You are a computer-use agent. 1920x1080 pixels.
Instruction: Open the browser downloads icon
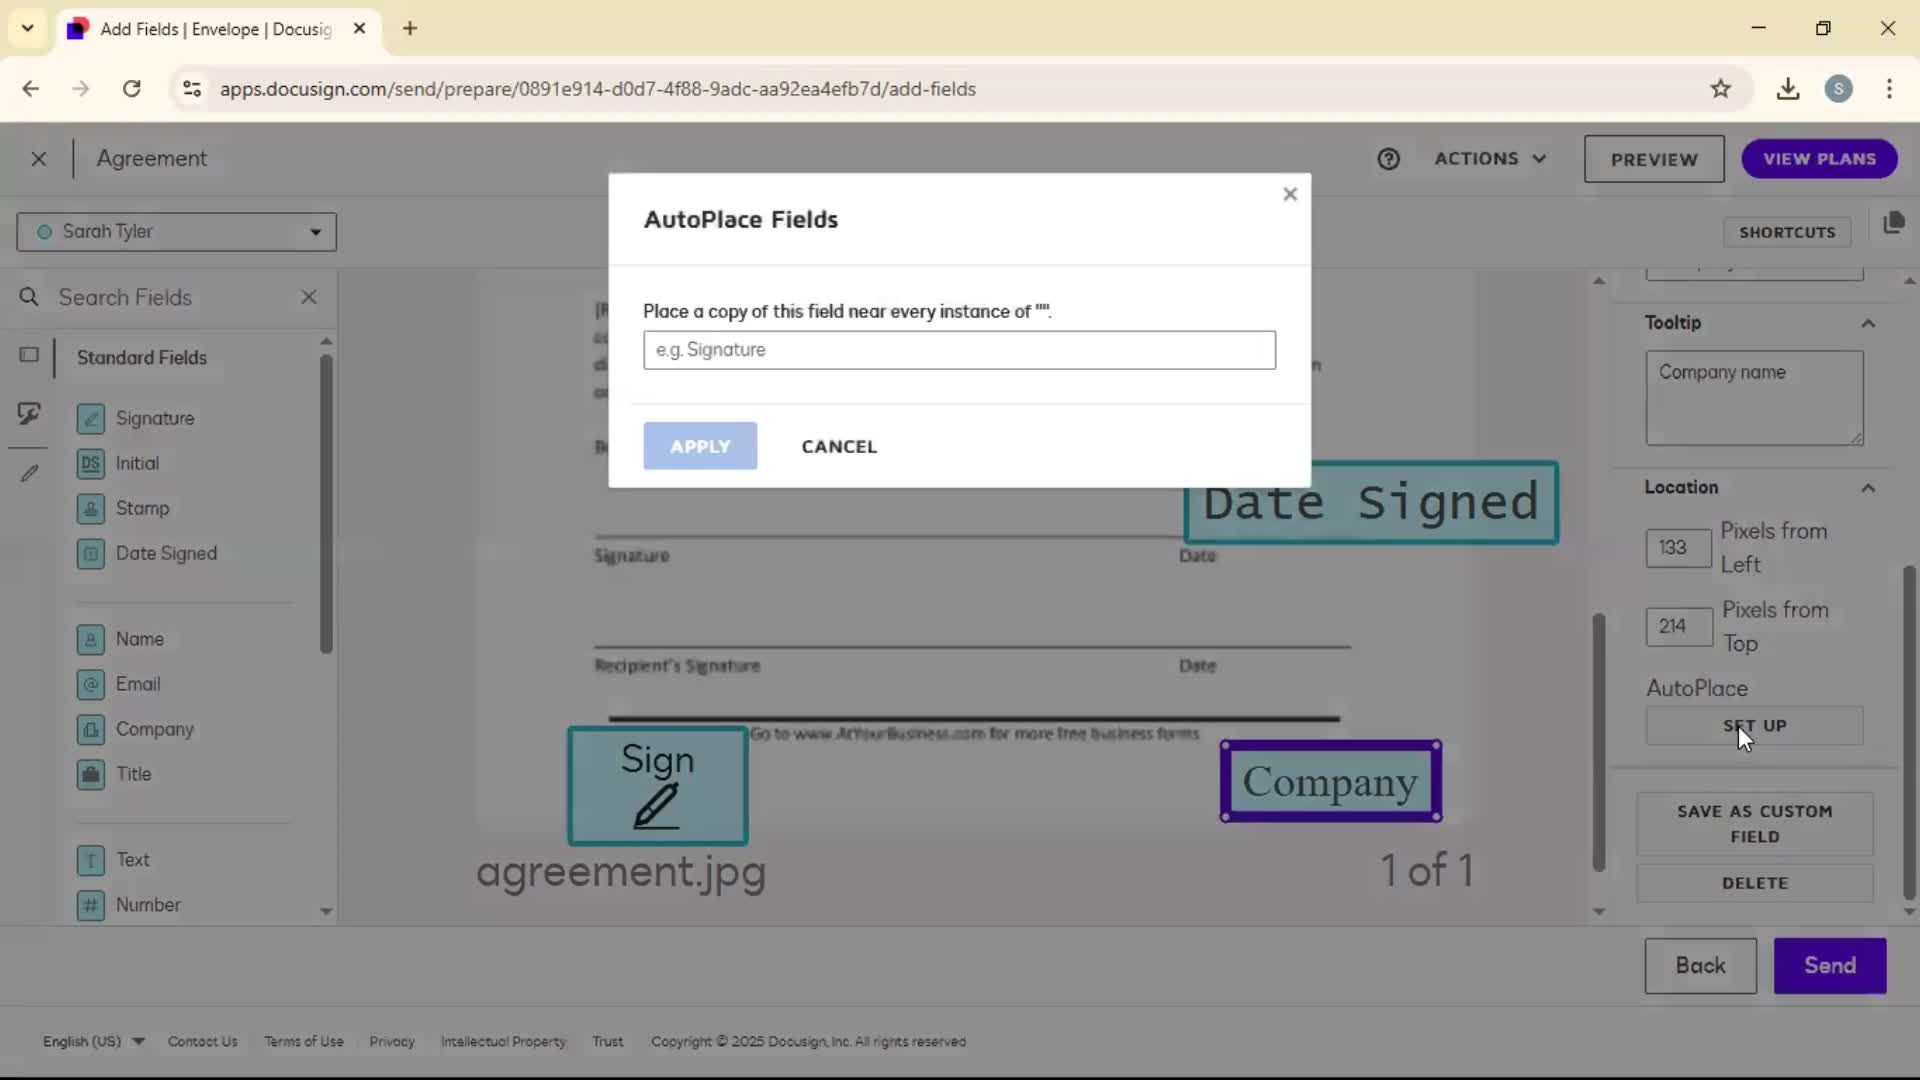pos(1788,89)
